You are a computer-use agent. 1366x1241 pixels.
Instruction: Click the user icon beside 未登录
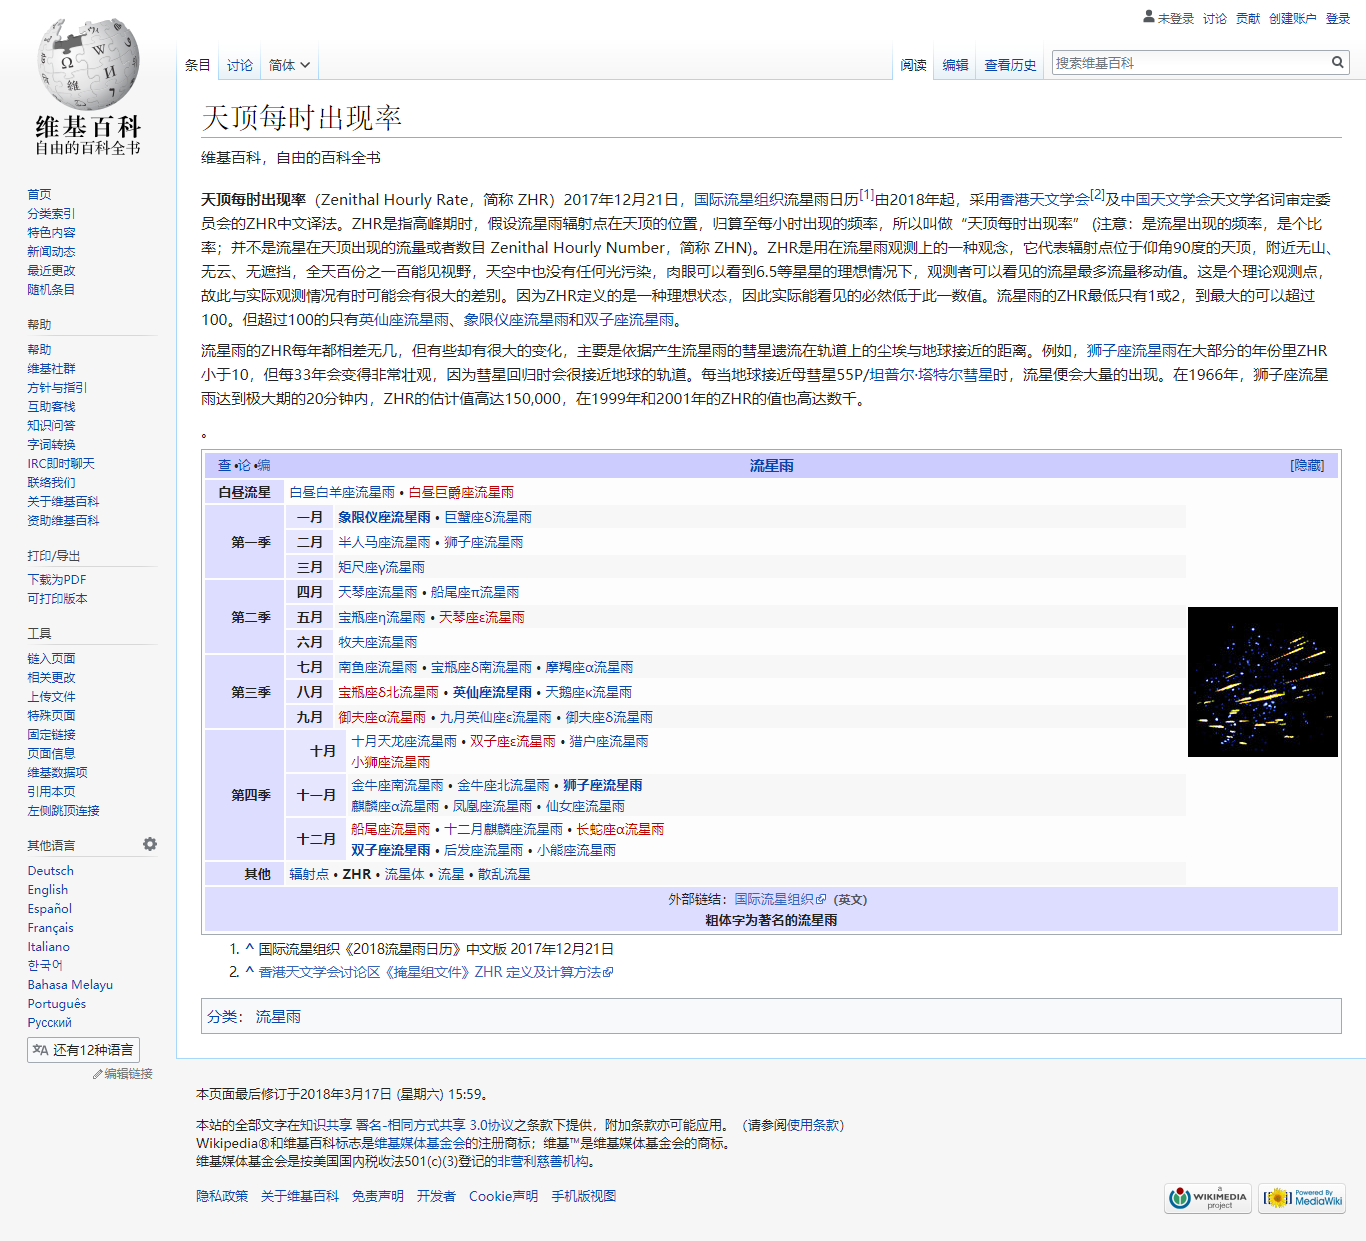pos(1149,17)
